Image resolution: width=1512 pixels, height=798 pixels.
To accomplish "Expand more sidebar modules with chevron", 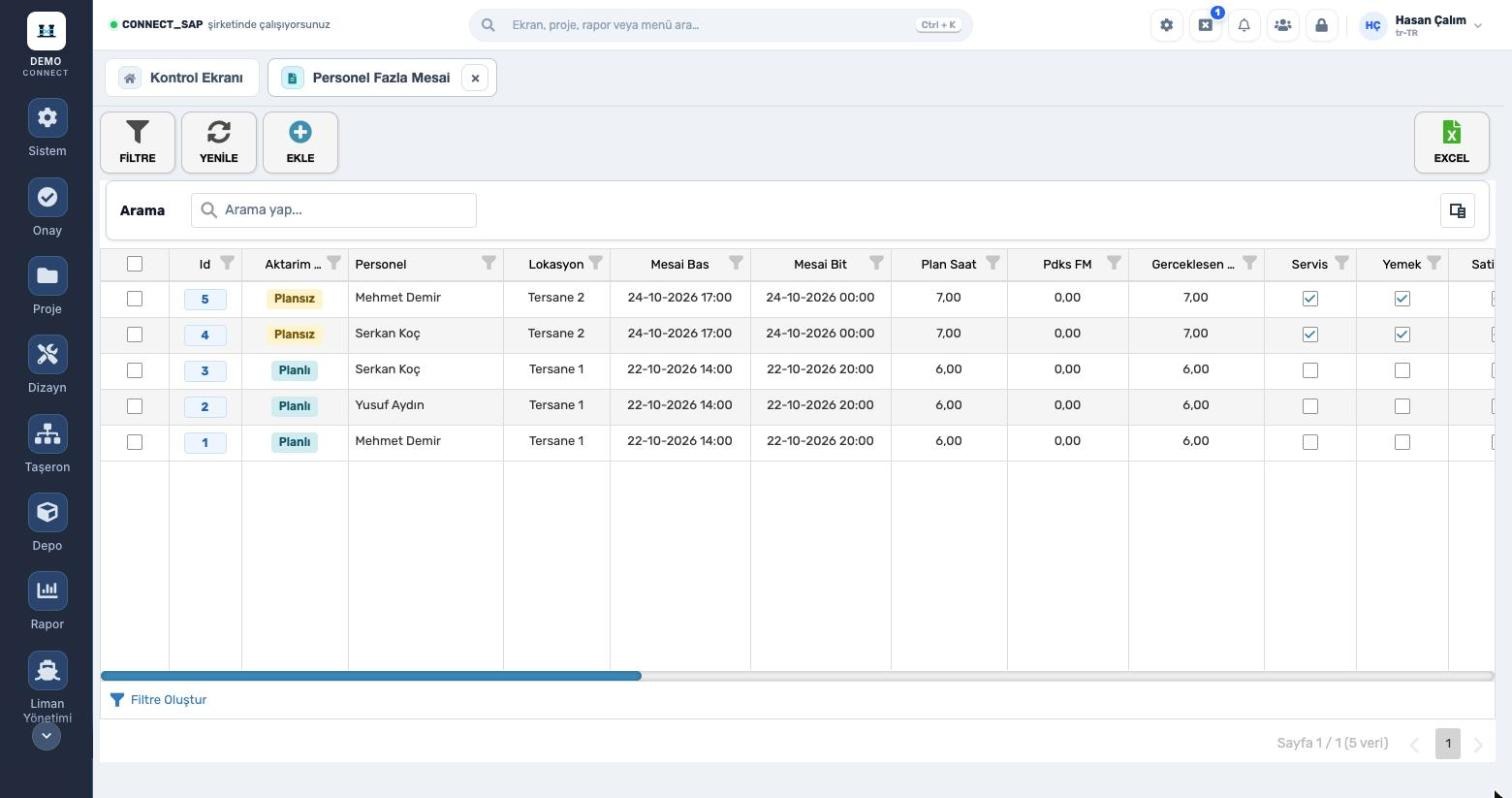I will click(x=46, y=736).
